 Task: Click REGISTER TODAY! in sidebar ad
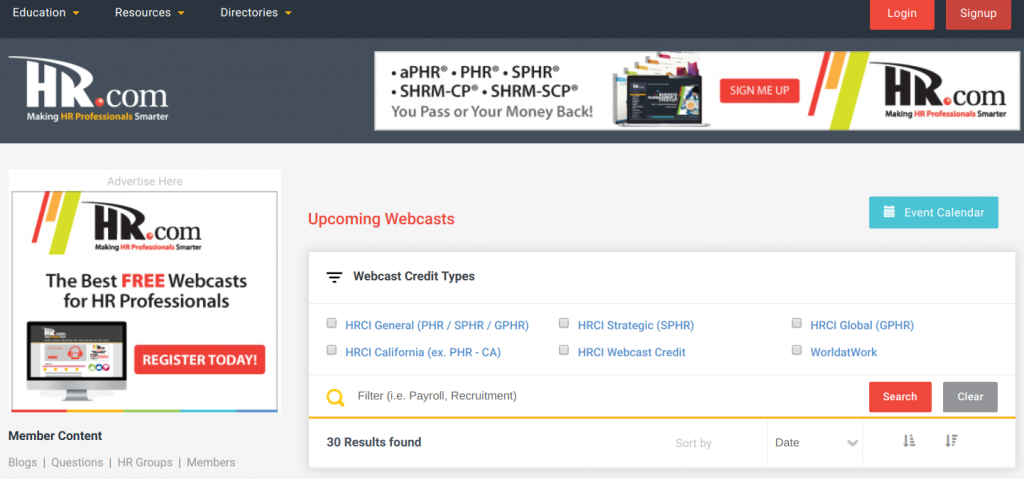coord(200,359)
